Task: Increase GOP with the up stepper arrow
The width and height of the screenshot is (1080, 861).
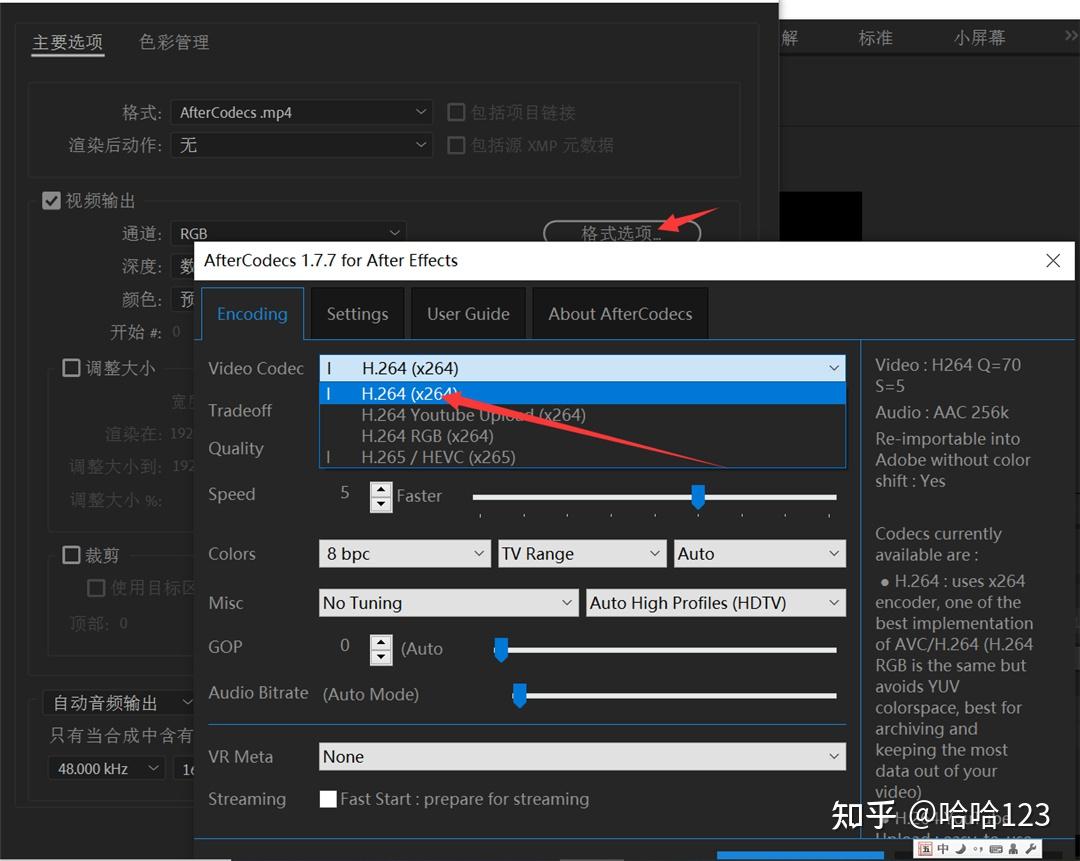Action: coord(381,642)
